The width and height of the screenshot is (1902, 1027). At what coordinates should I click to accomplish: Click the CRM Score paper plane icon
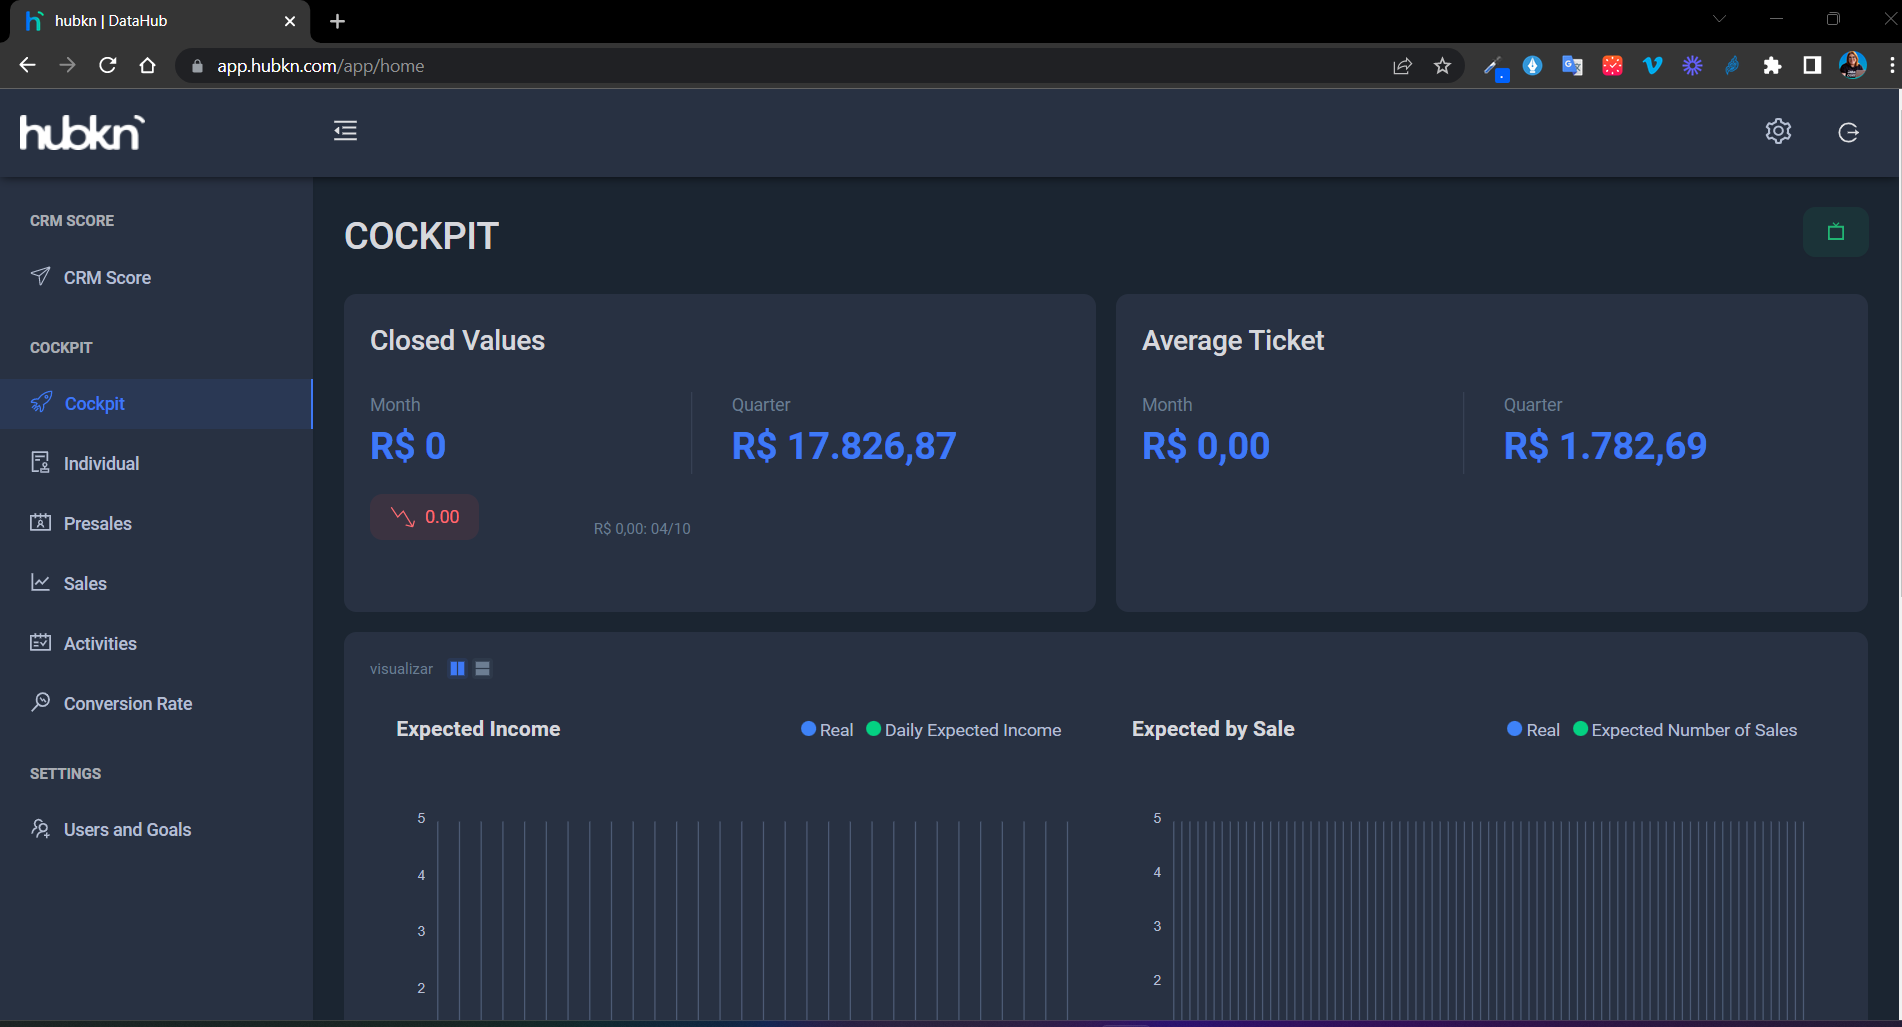click(x=40, y=276)
